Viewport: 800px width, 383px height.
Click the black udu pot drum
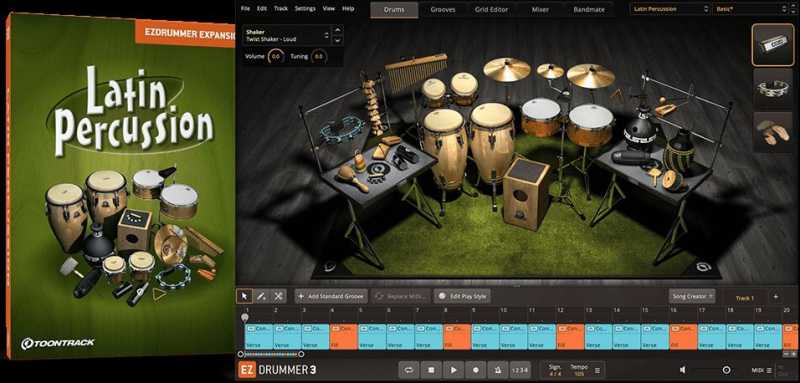coord(641,130)
